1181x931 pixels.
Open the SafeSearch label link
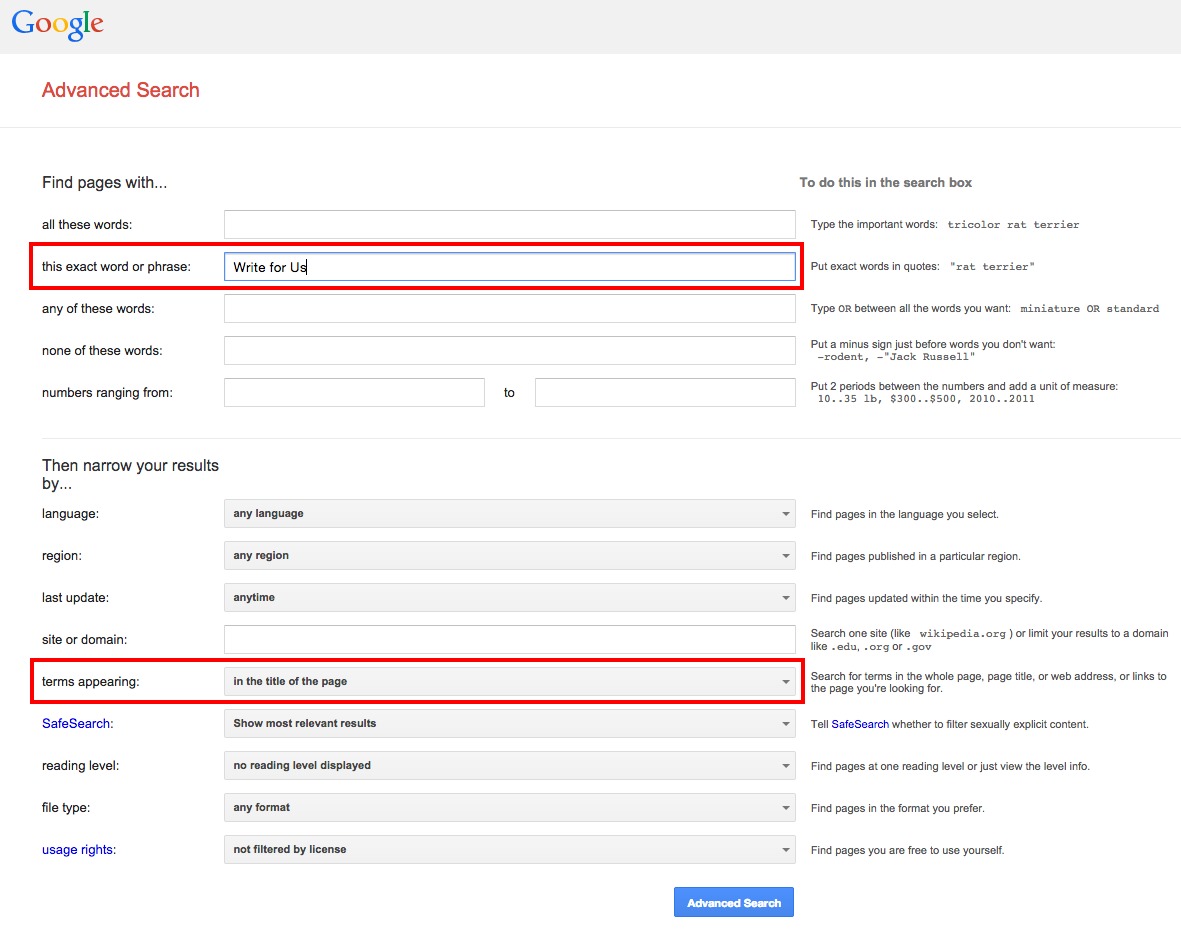(x=76, y=724)
